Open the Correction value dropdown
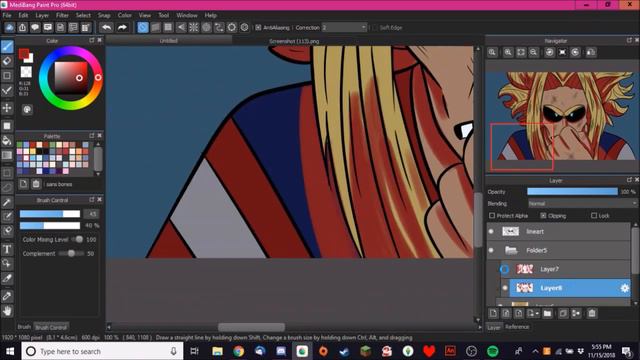Screen dimensions: 640x360 pos(344,28)
